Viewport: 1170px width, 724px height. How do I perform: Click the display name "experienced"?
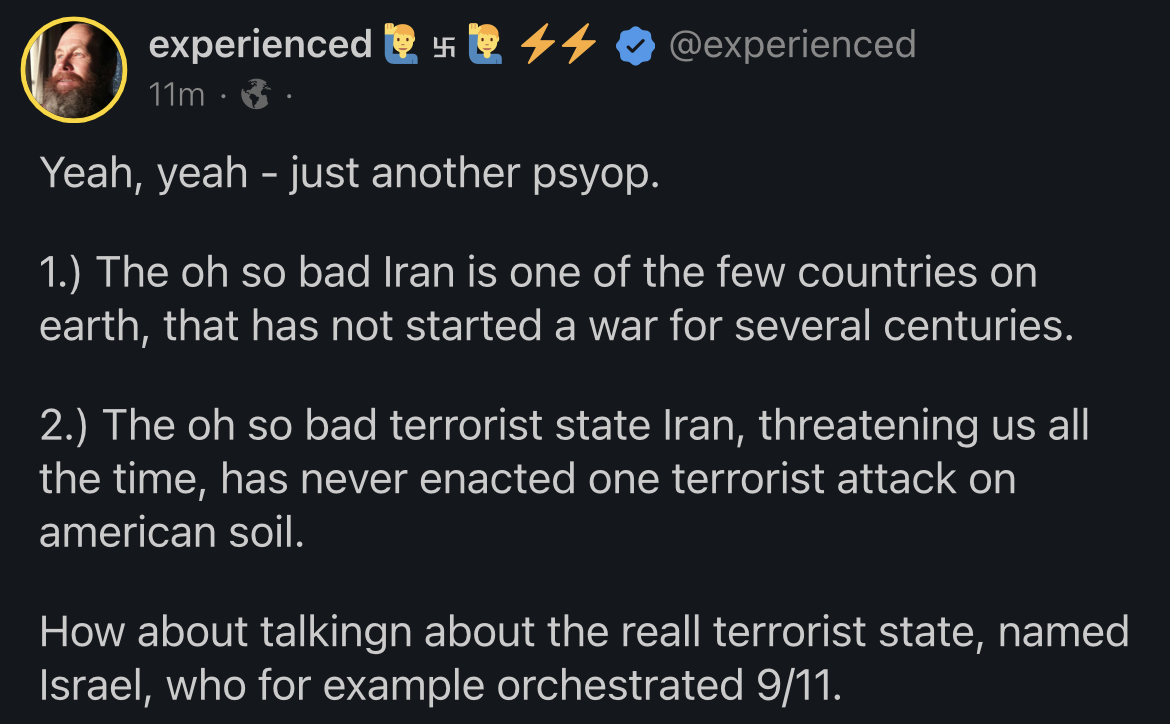tap(259, 45)
